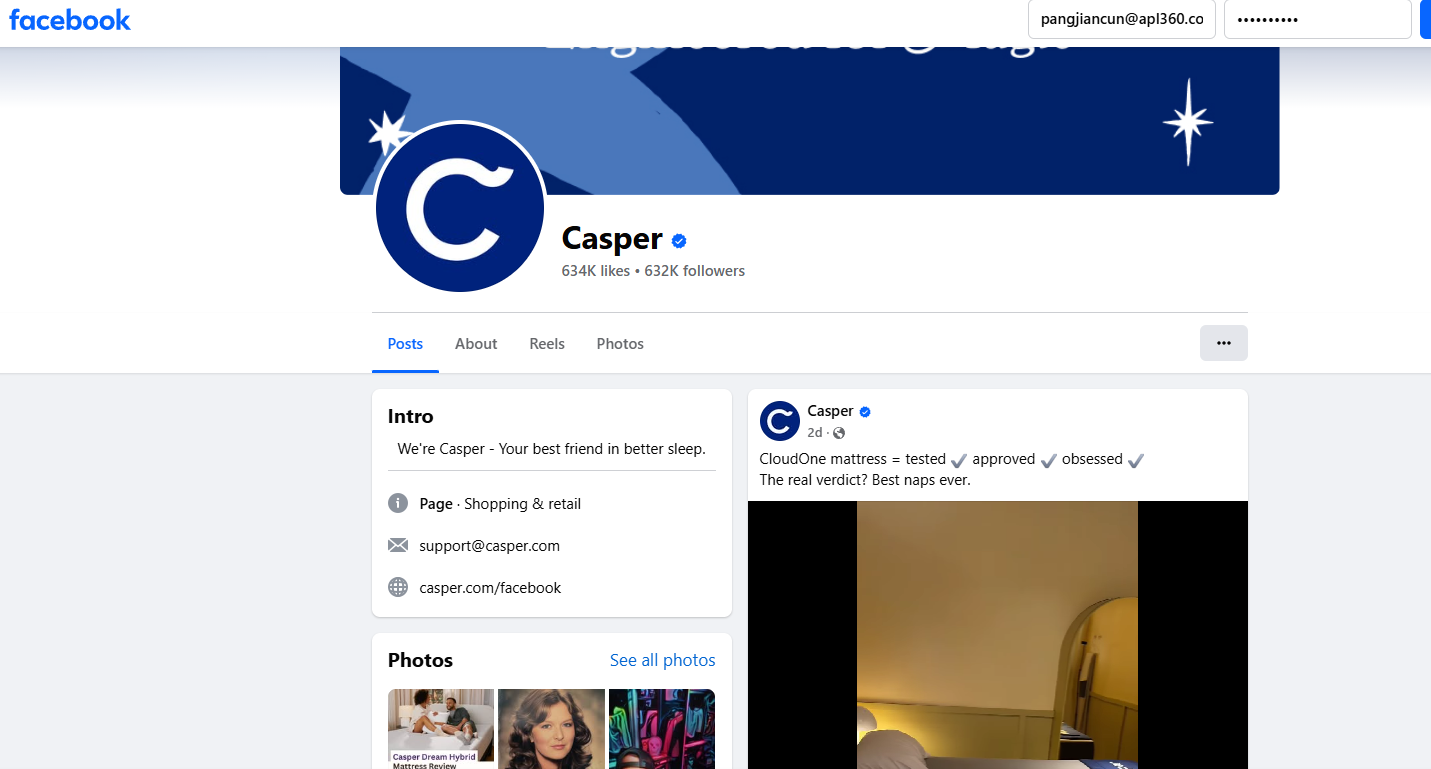This screenshot has height=769, width=1431.
Task: Click the globe icon next to casper.com/facebook
Action: (x=398, y=587)
